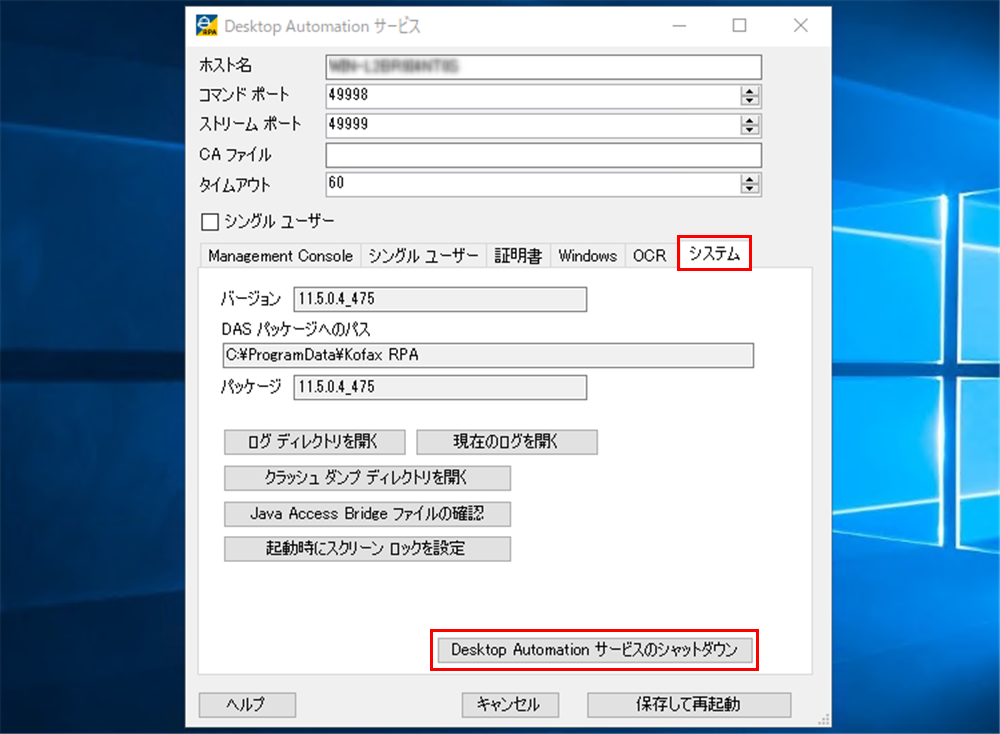
Task: Select the システム tab
Action: click(x=714, y=254)
